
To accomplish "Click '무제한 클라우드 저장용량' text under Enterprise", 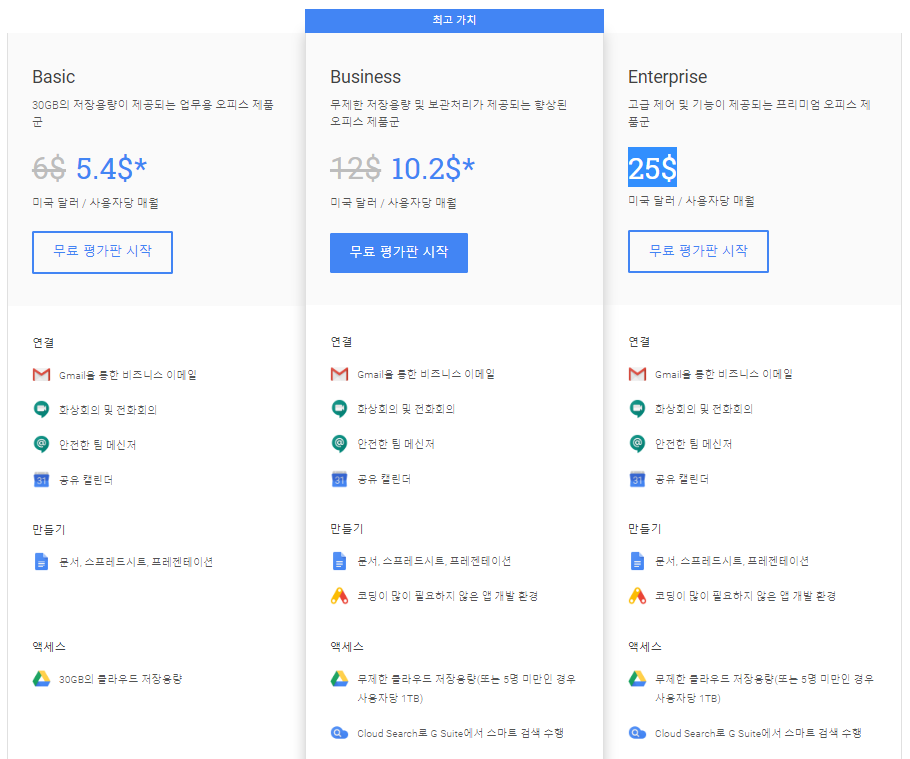I will (x=764, y=688).
